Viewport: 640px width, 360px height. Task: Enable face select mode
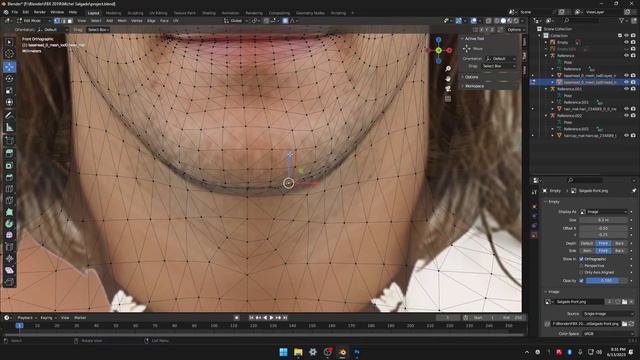pos(70,20)
